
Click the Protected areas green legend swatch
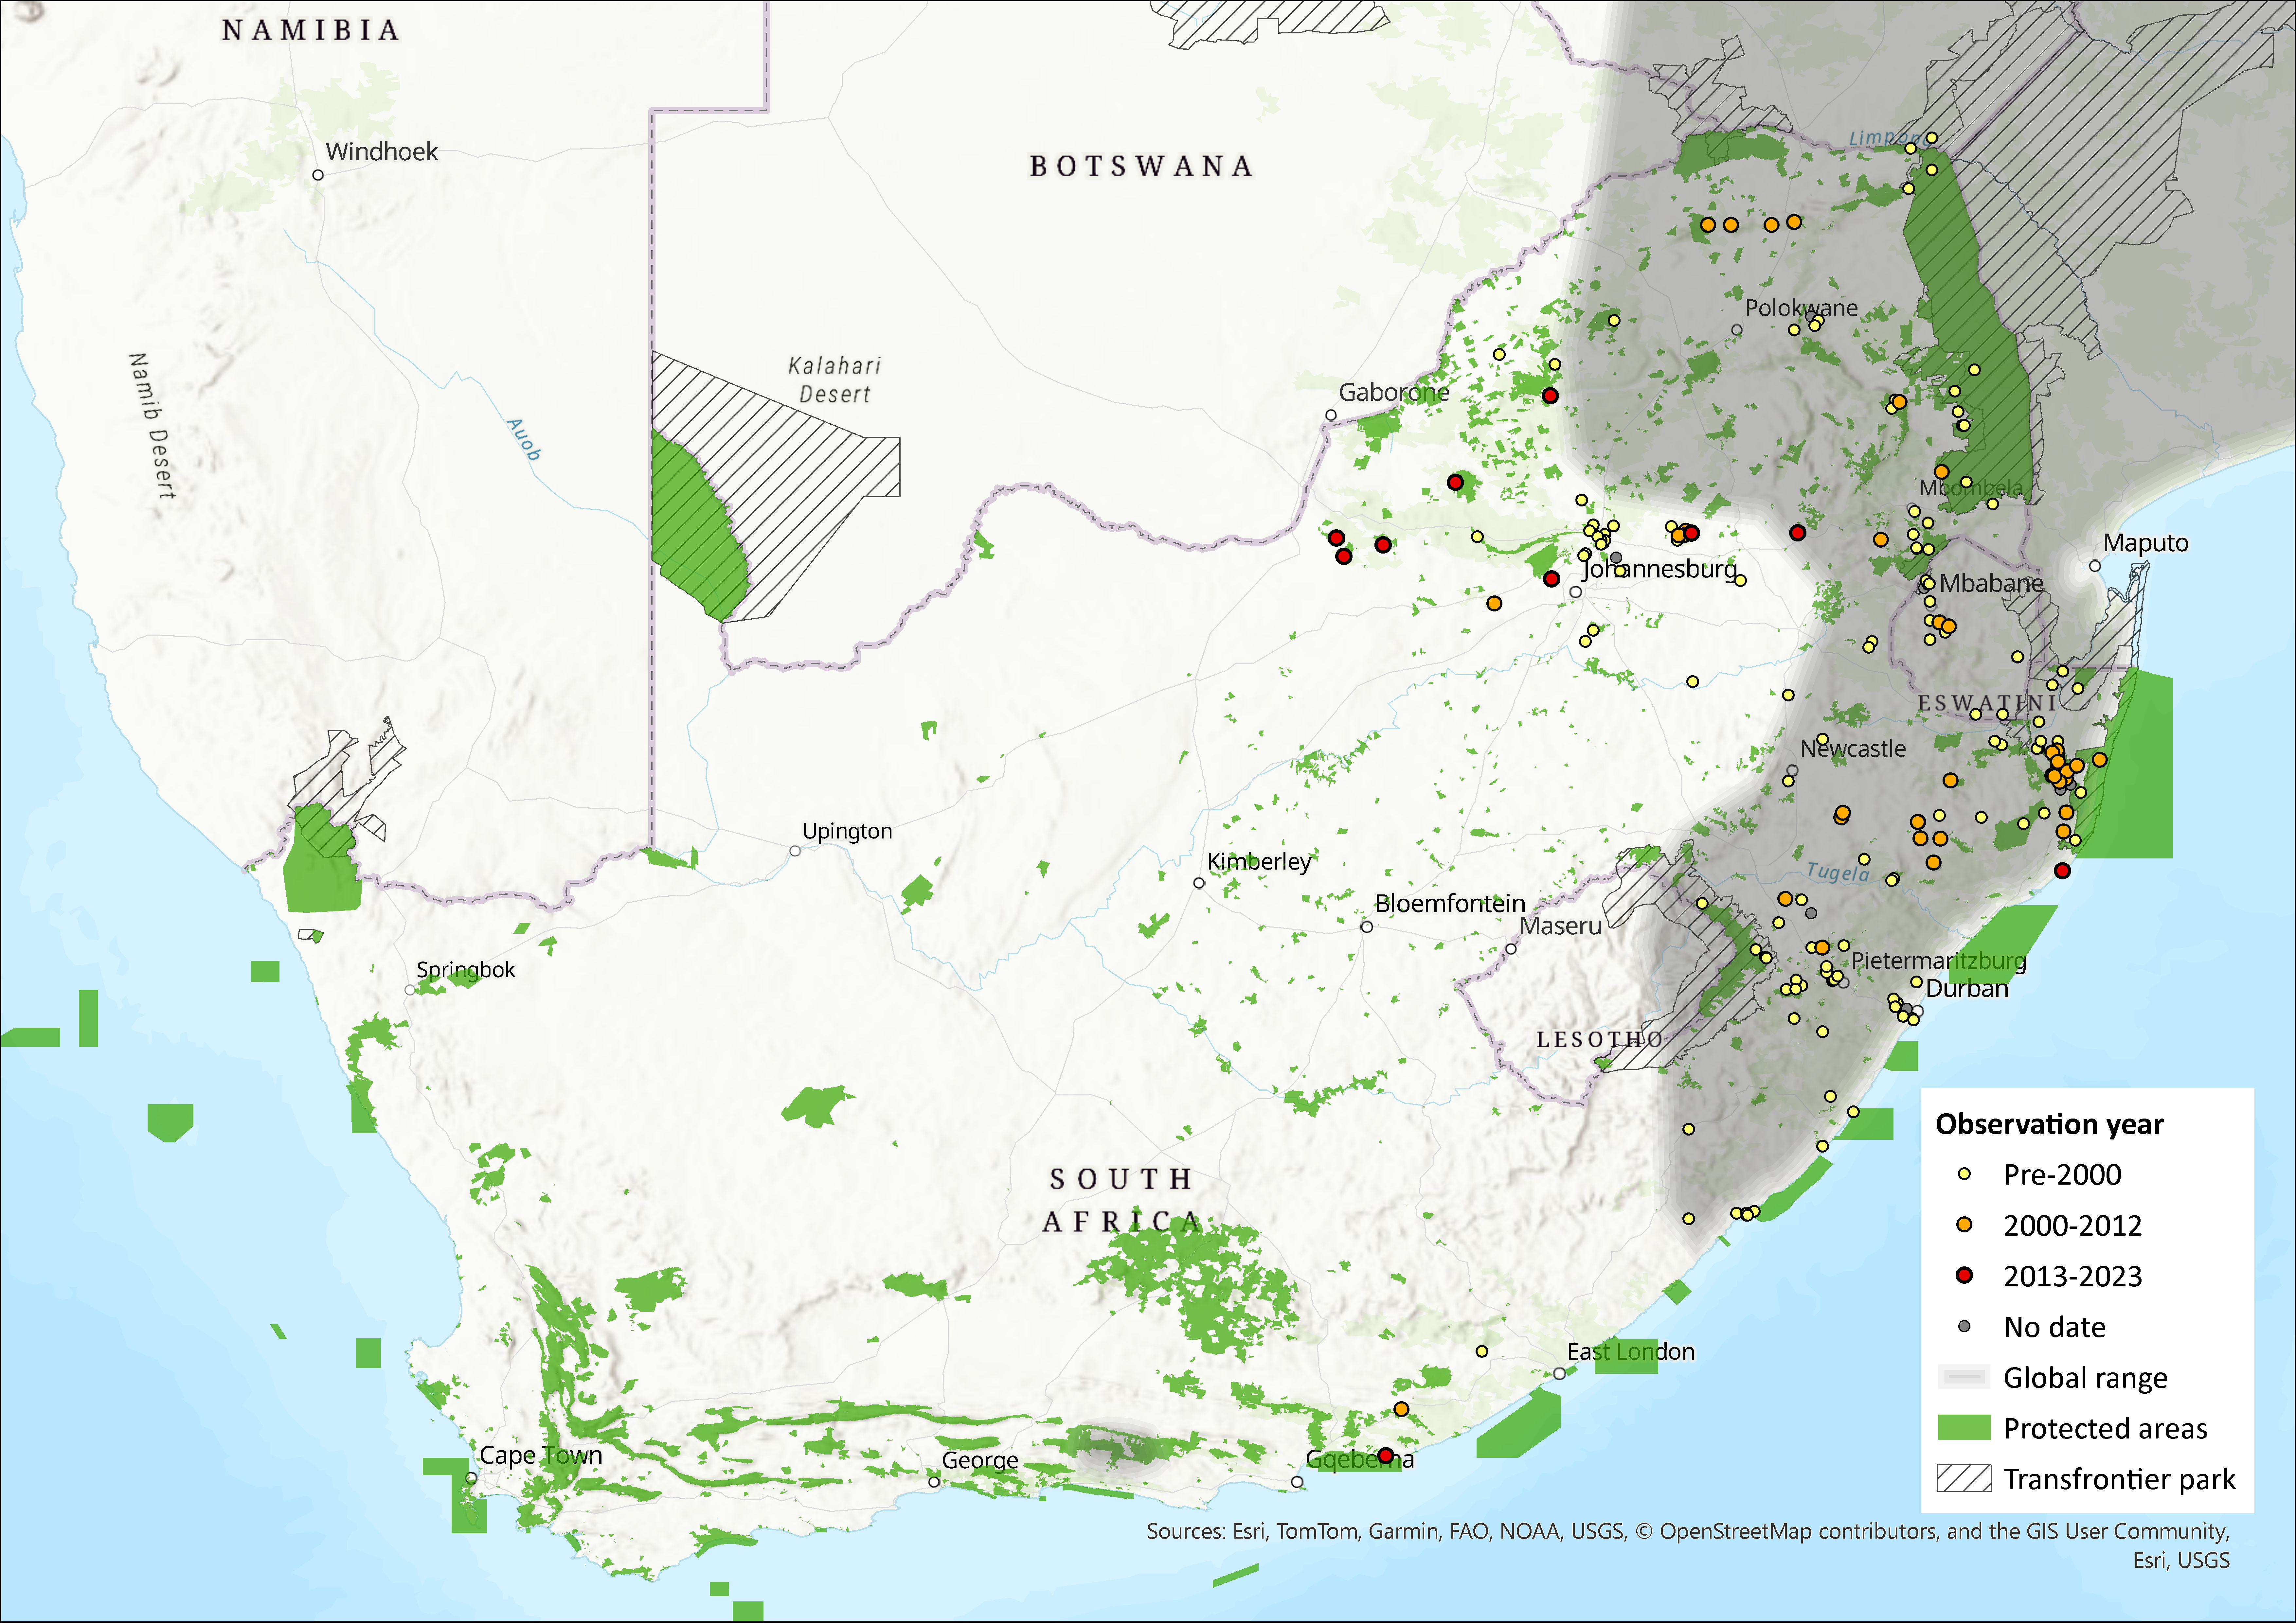1964,1428
